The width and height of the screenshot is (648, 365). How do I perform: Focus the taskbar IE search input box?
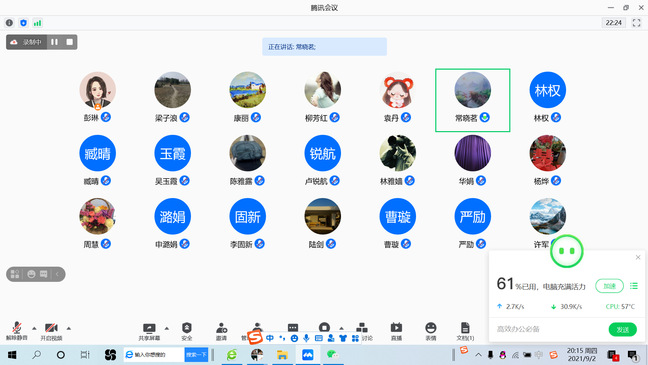click(x=154, y=355)
